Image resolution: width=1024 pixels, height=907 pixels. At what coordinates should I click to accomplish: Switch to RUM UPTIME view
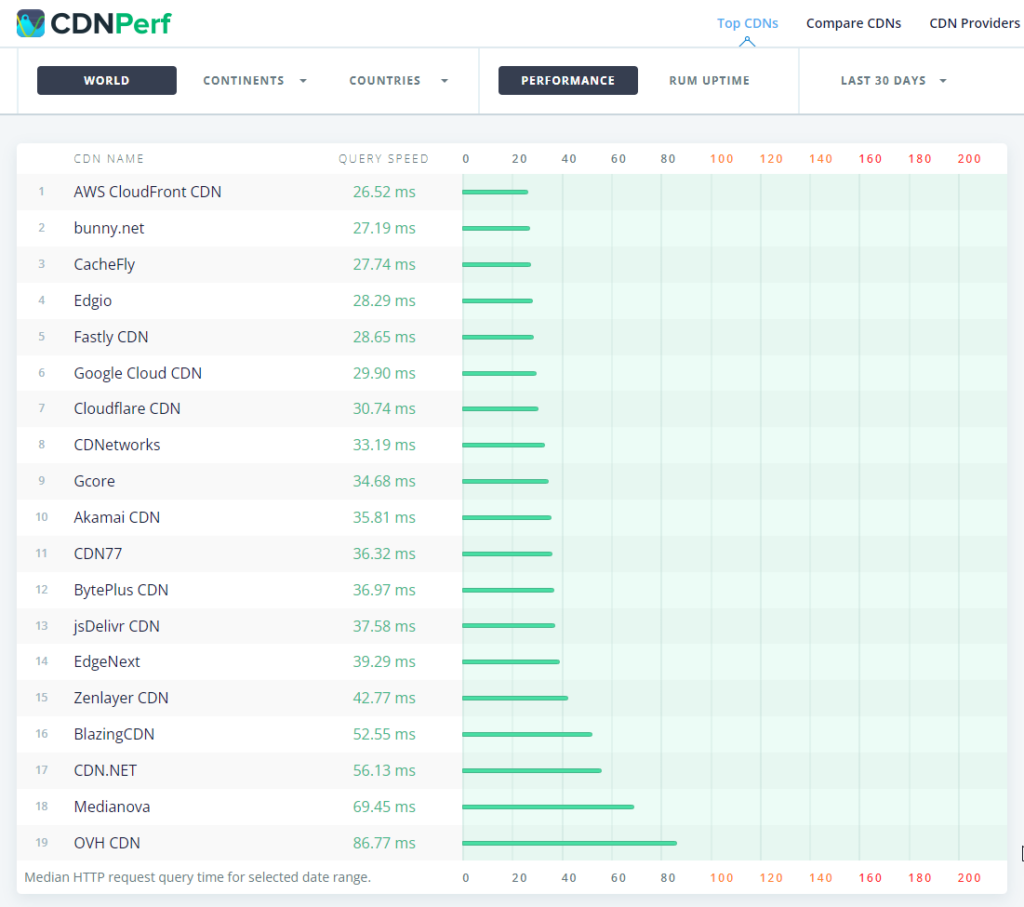coord(709,80)
